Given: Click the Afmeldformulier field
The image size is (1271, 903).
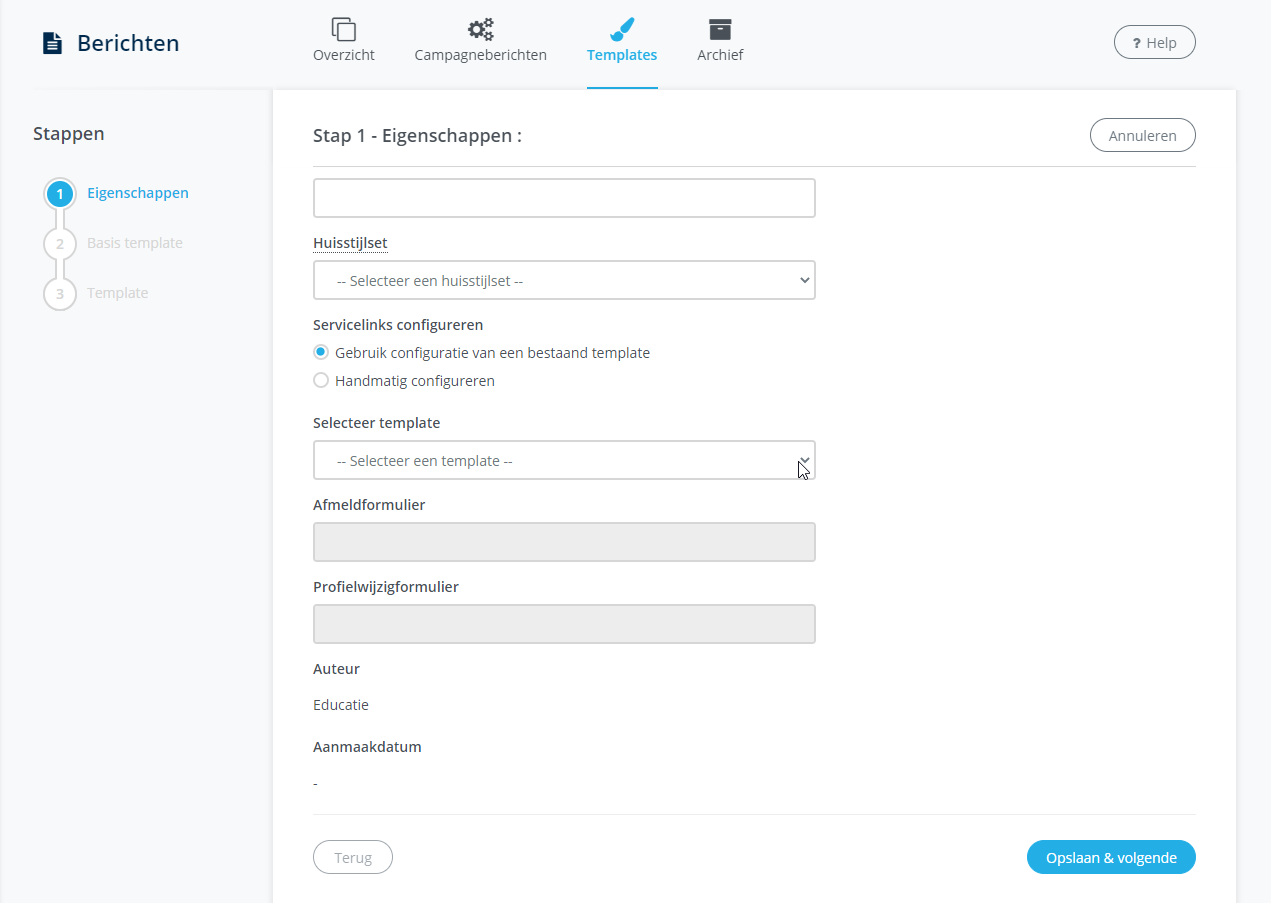Looking at the screenshot, I should point(564,542).
